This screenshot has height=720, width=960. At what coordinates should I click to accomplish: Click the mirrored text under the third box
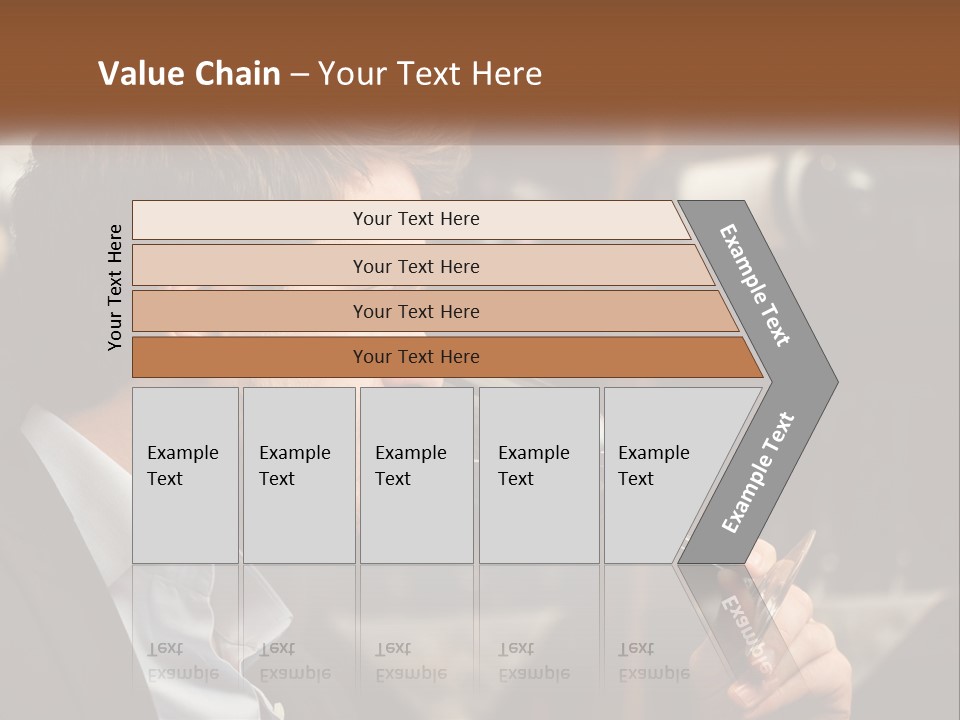tap(410, 661)
